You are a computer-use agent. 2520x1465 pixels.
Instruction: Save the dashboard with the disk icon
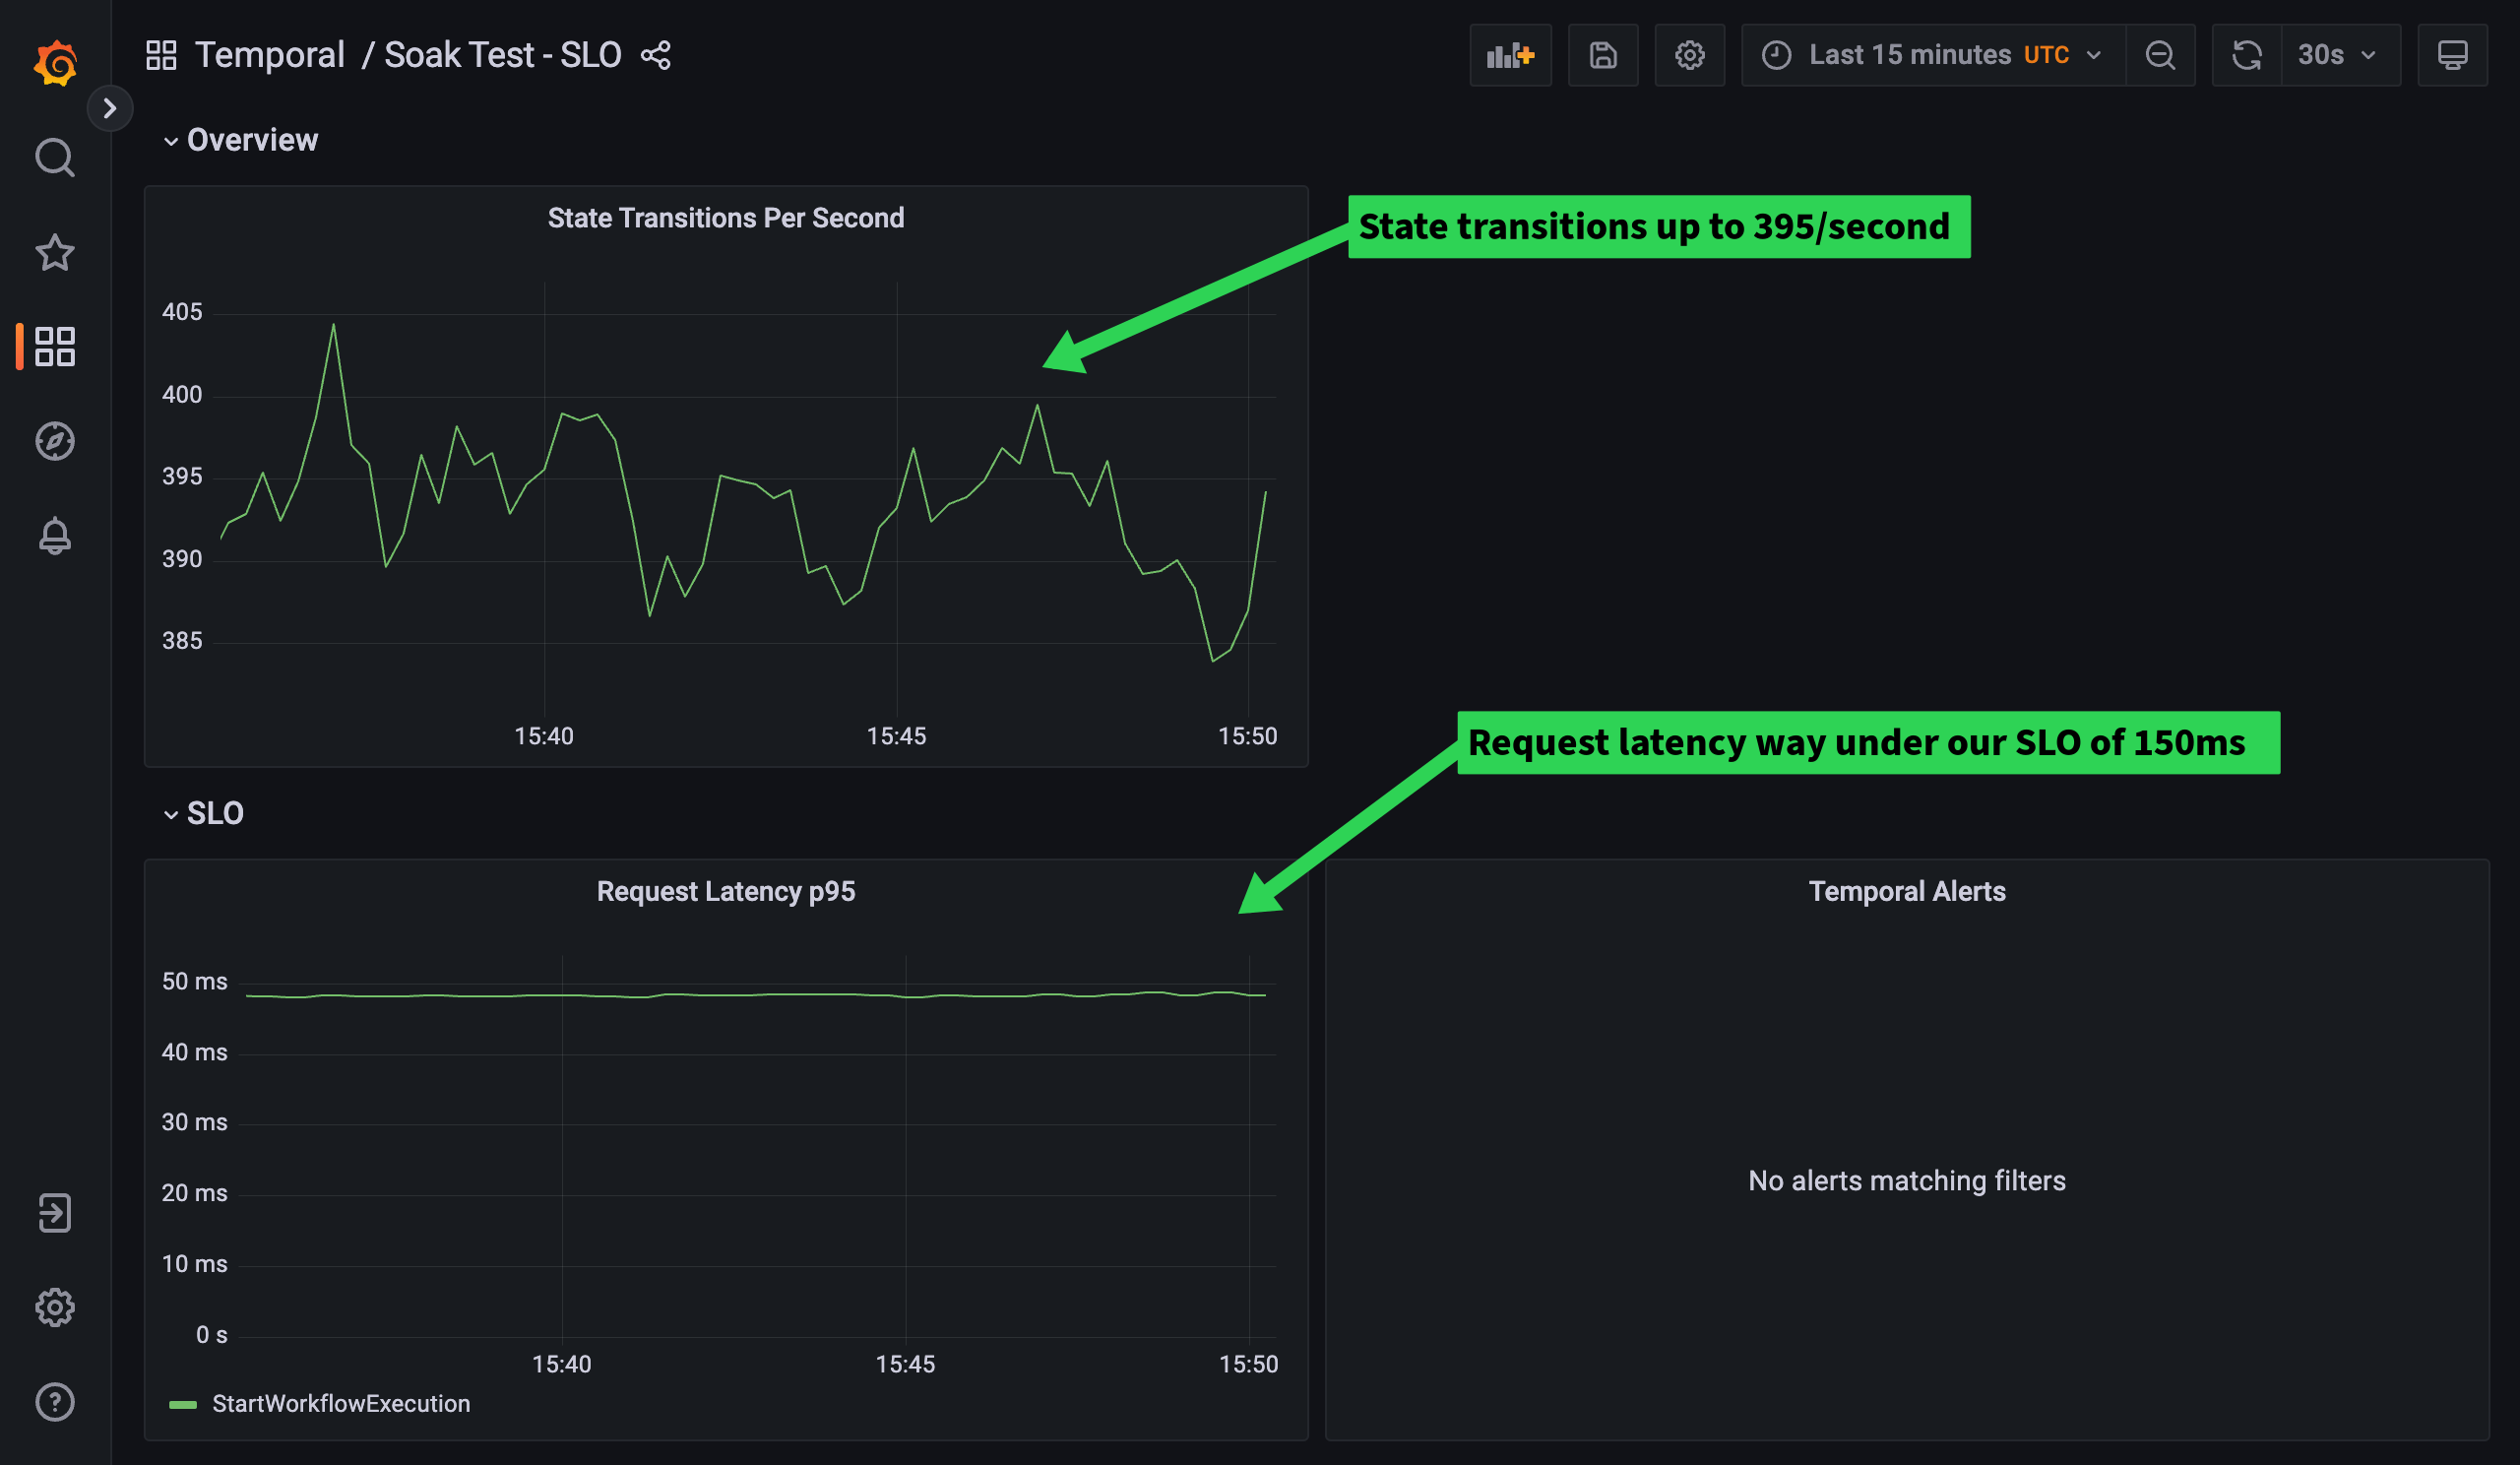point(1603,55)
